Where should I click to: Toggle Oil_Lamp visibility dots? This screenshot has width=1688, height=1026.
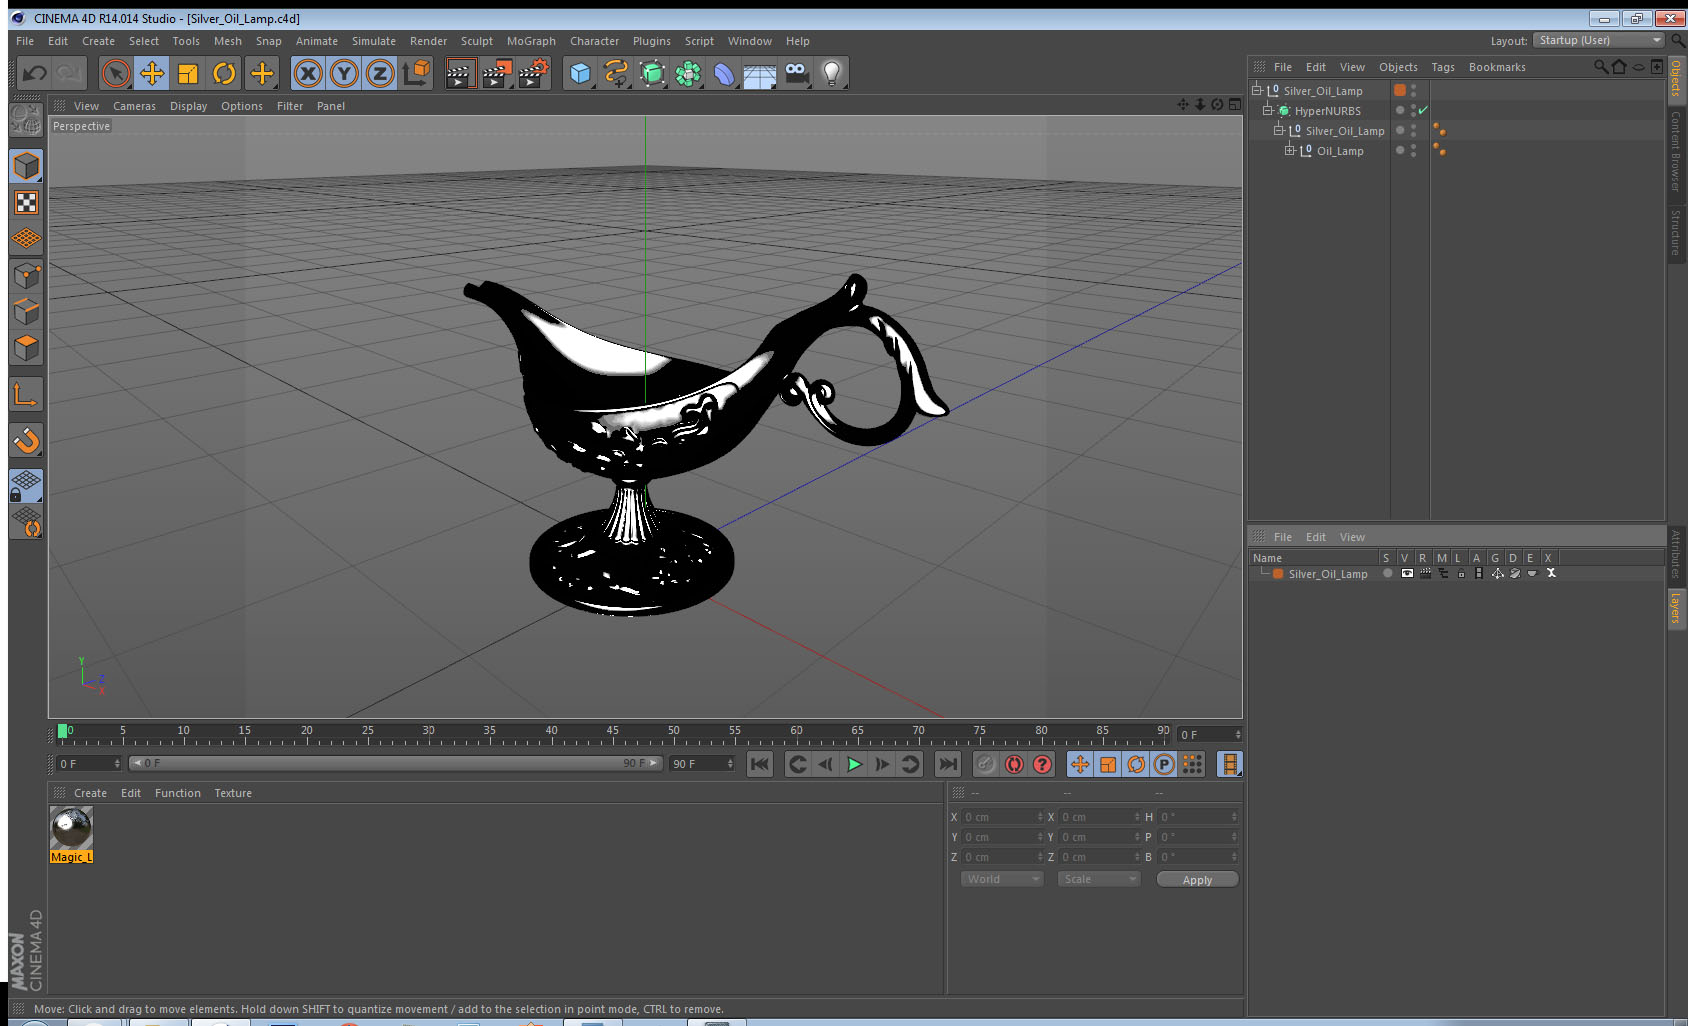pos(1413,150)
